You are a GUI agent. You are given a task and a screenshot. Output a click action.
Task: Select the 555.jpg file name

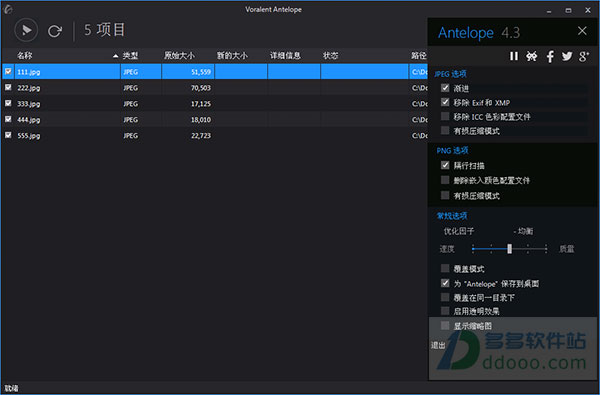29,135
